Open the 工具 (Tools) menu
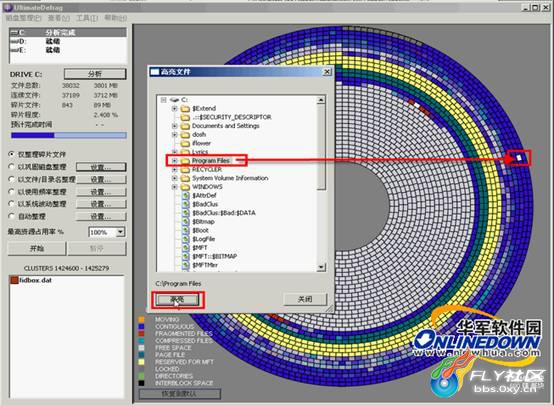Image resolution: width=554 pixels, height=405 pixels. (87, 18)
